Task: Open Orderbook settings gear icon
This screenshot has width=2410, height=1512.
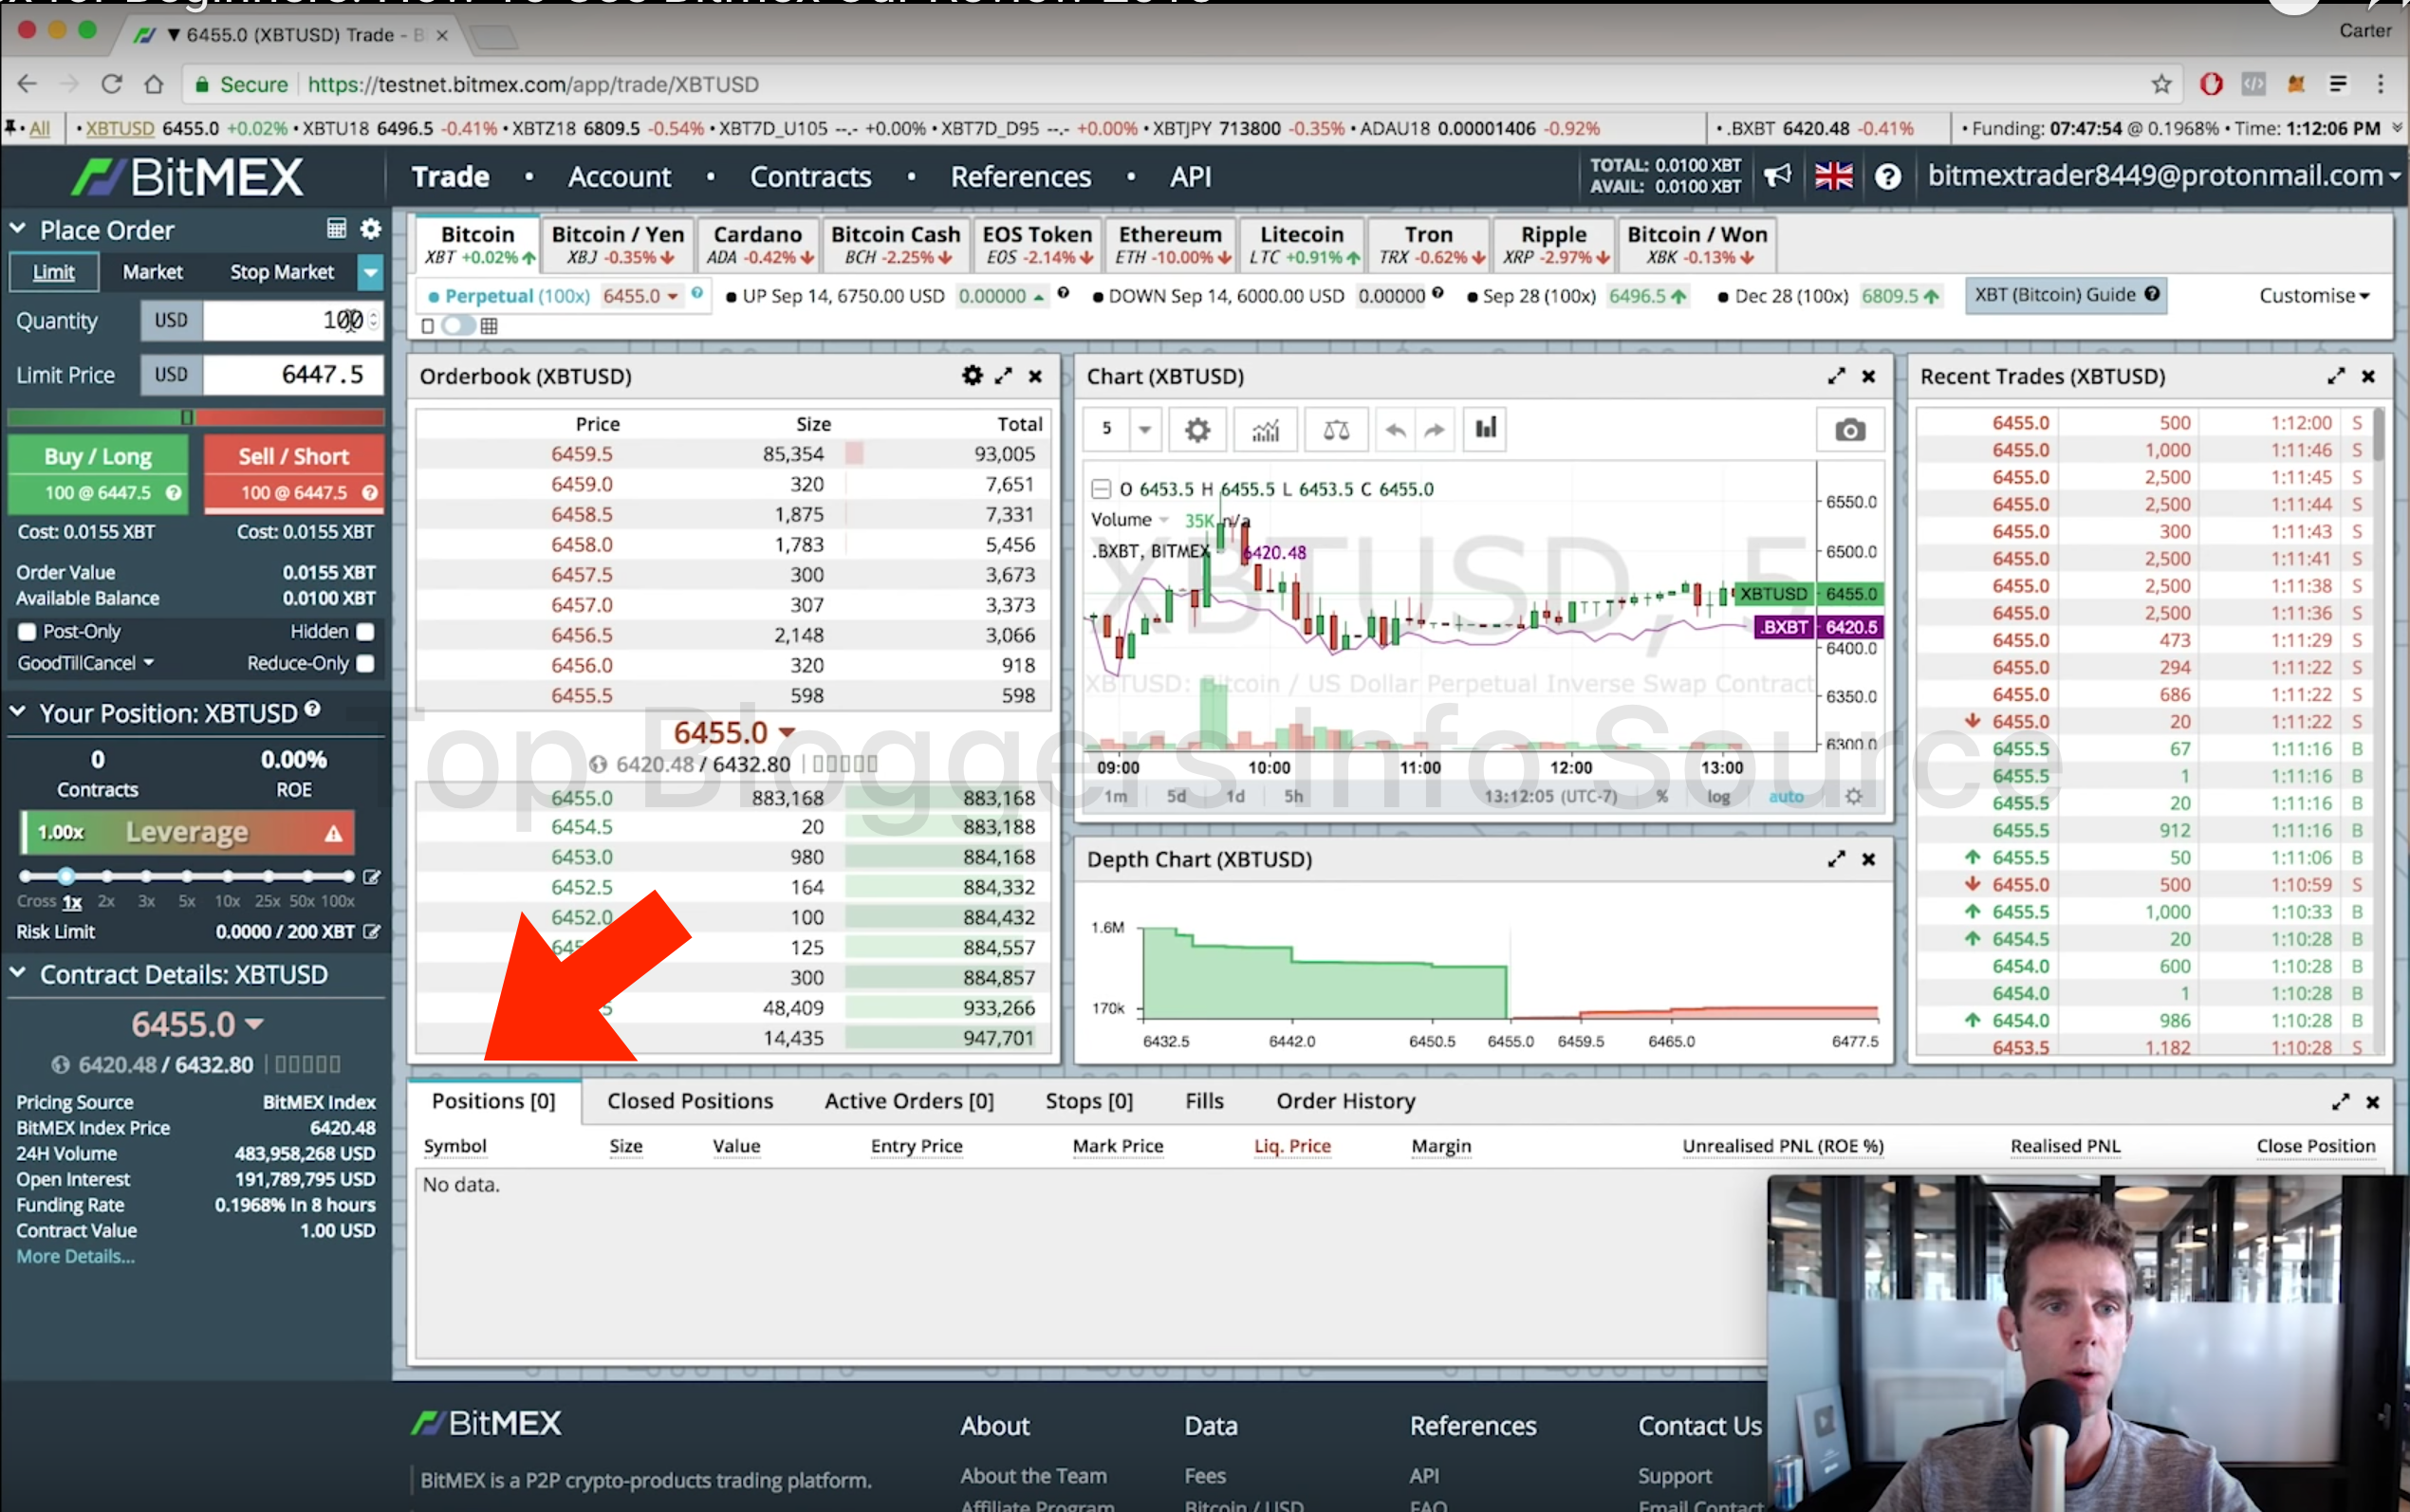Action: click(972, 376)
